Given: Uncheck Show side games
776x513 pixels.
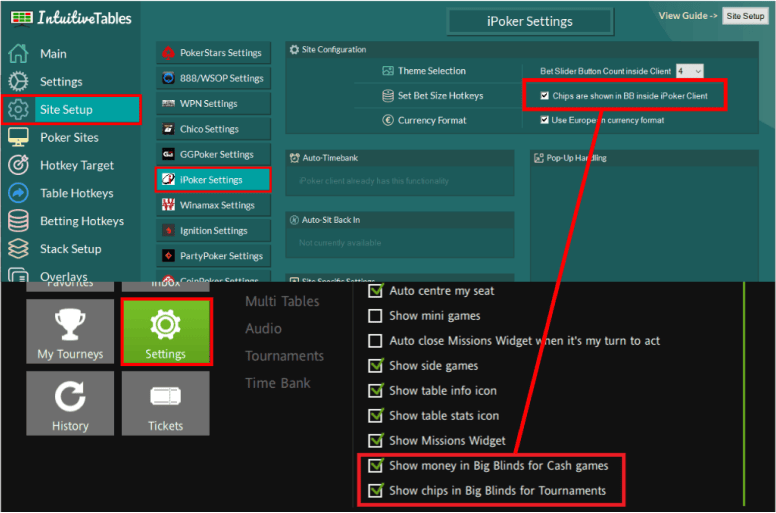Looking at the screenshot, I should [x=375, y=366].
